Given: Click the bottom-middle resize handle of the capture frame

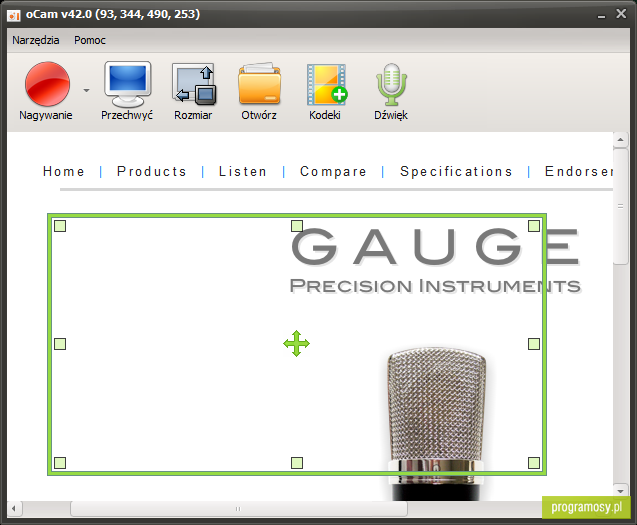Looking at the screenshot, I should tap(297, 463).
